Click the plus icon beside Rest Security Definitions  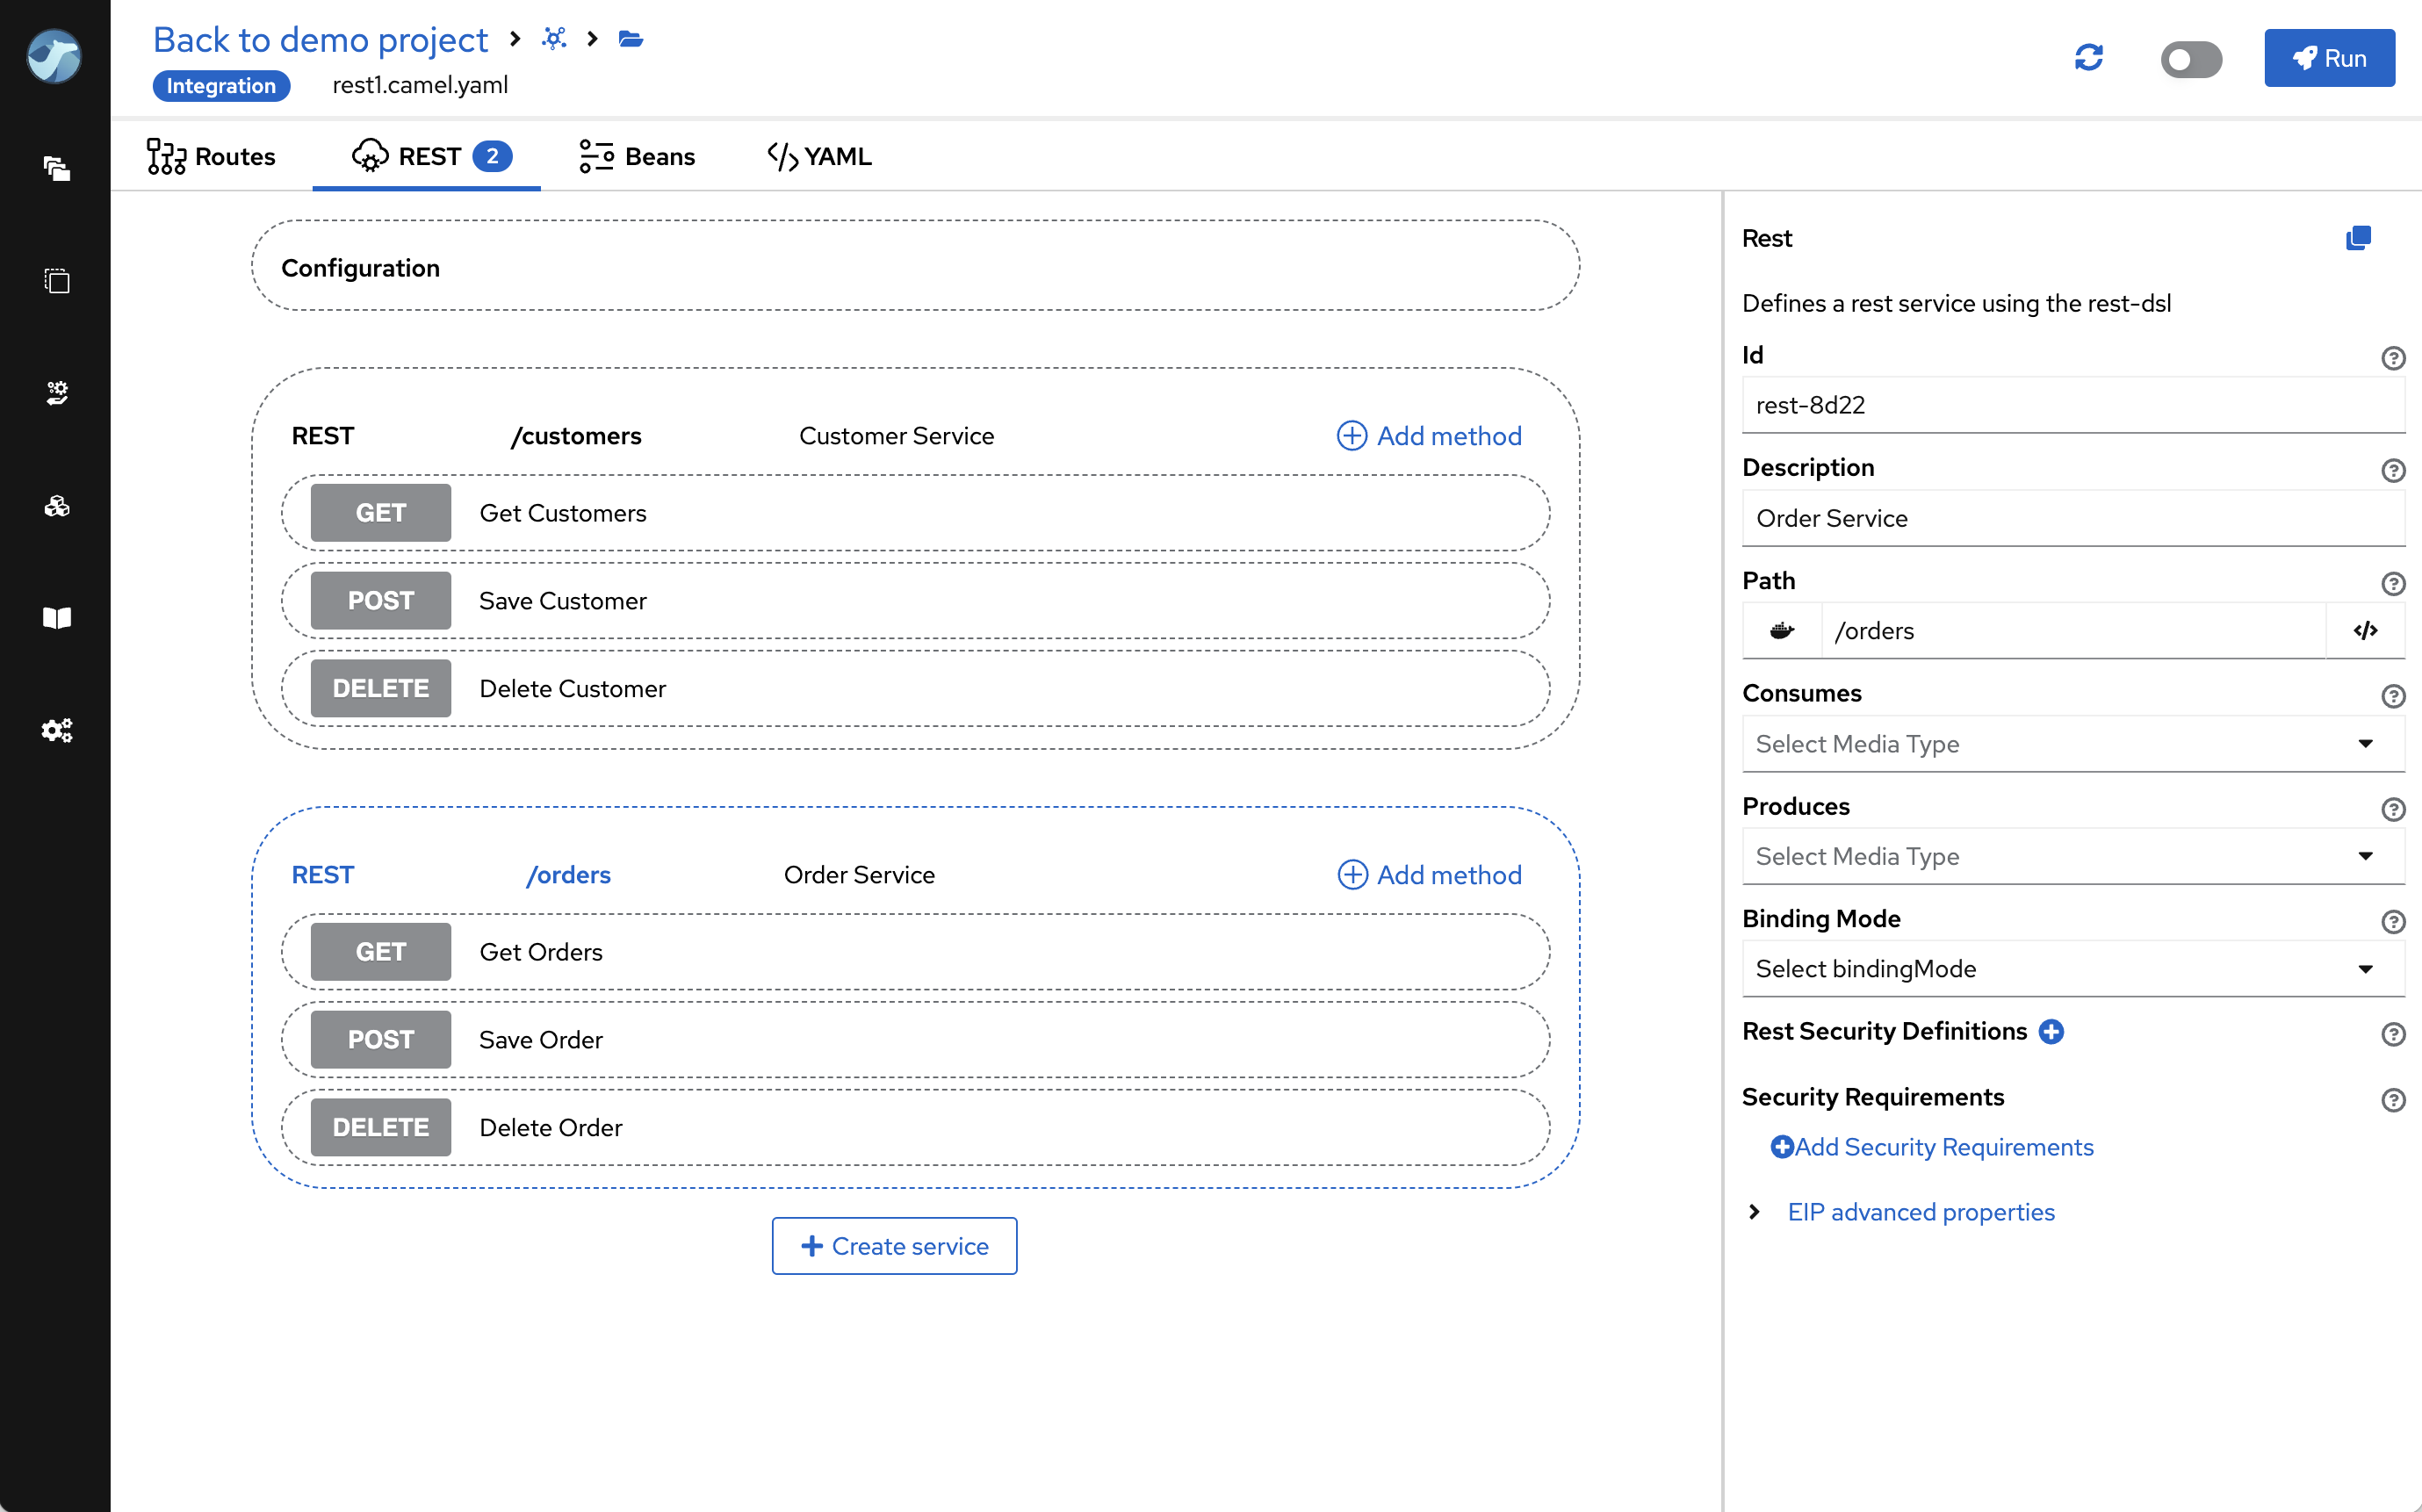click(x=2051, y=1031)
